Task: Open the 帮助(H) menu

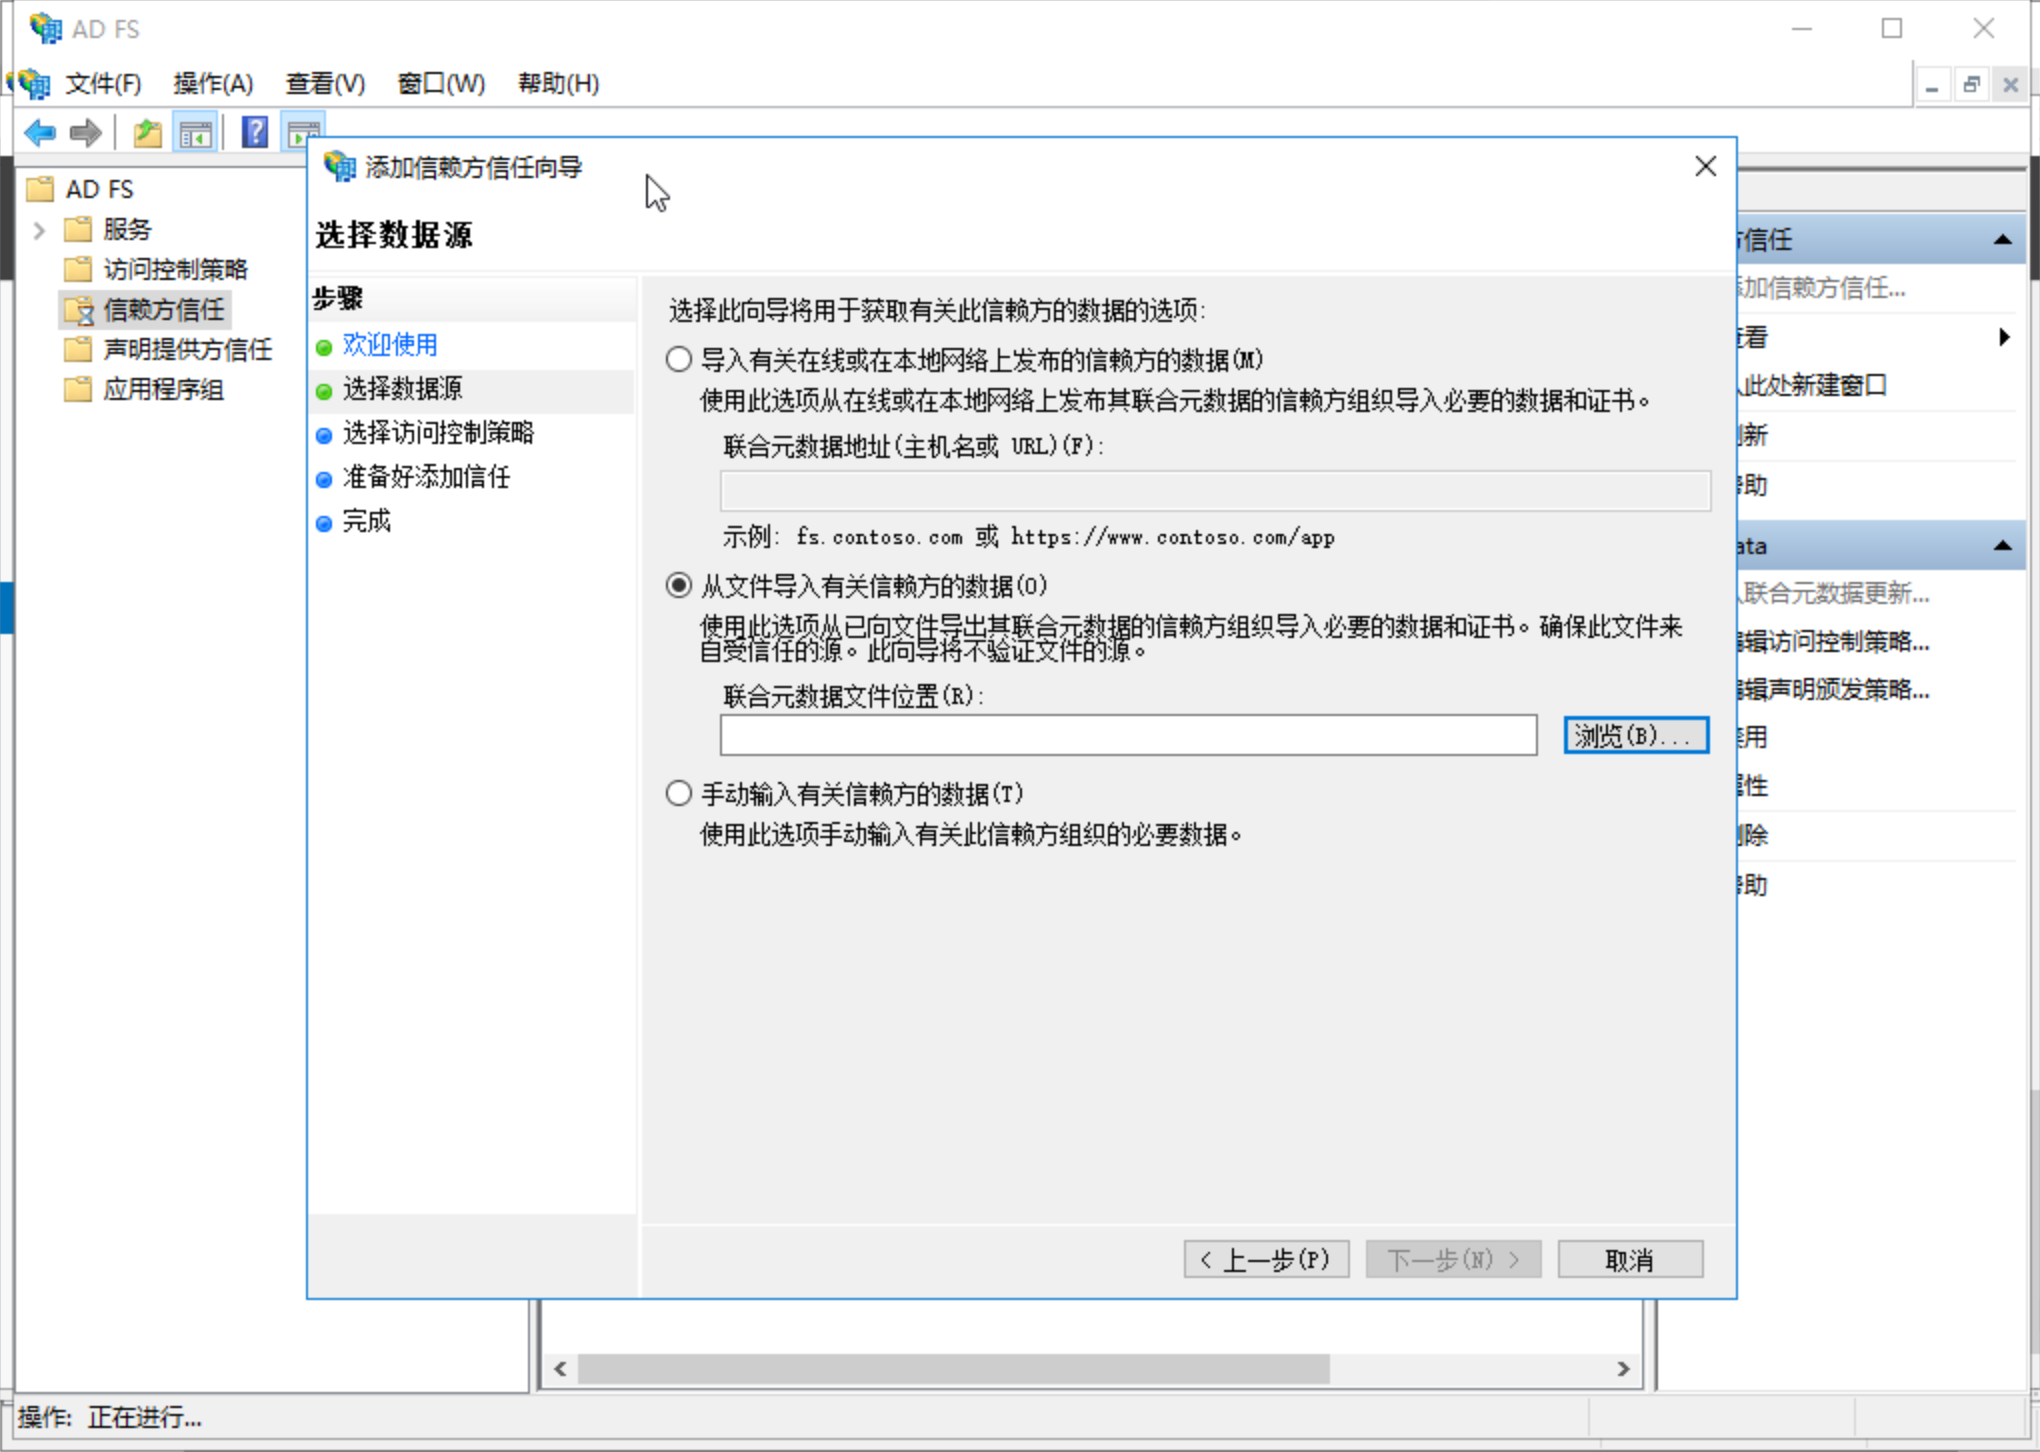Action: pos(558,83)
